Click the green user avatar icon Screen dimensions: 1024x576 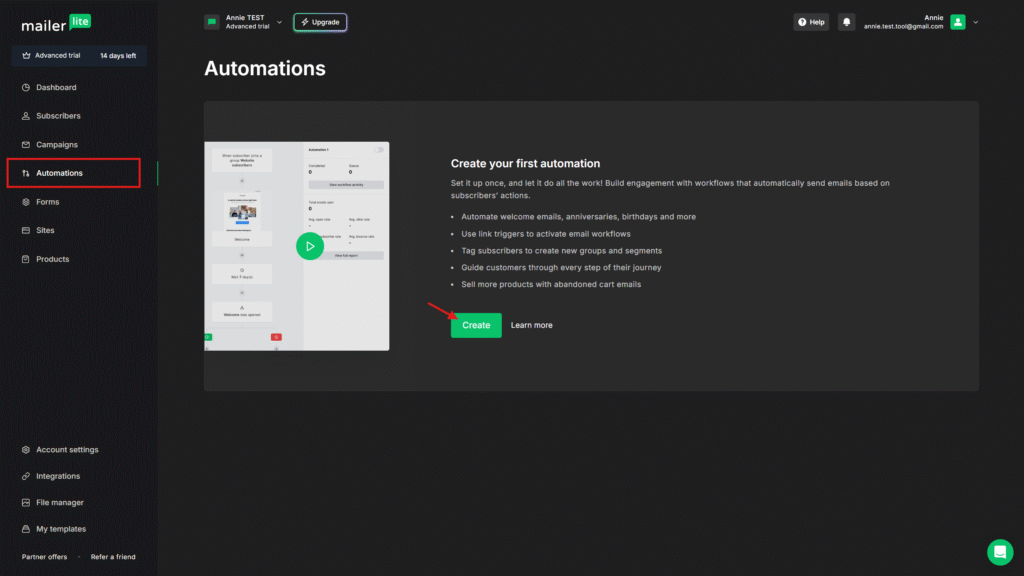(x=958, y=22)
